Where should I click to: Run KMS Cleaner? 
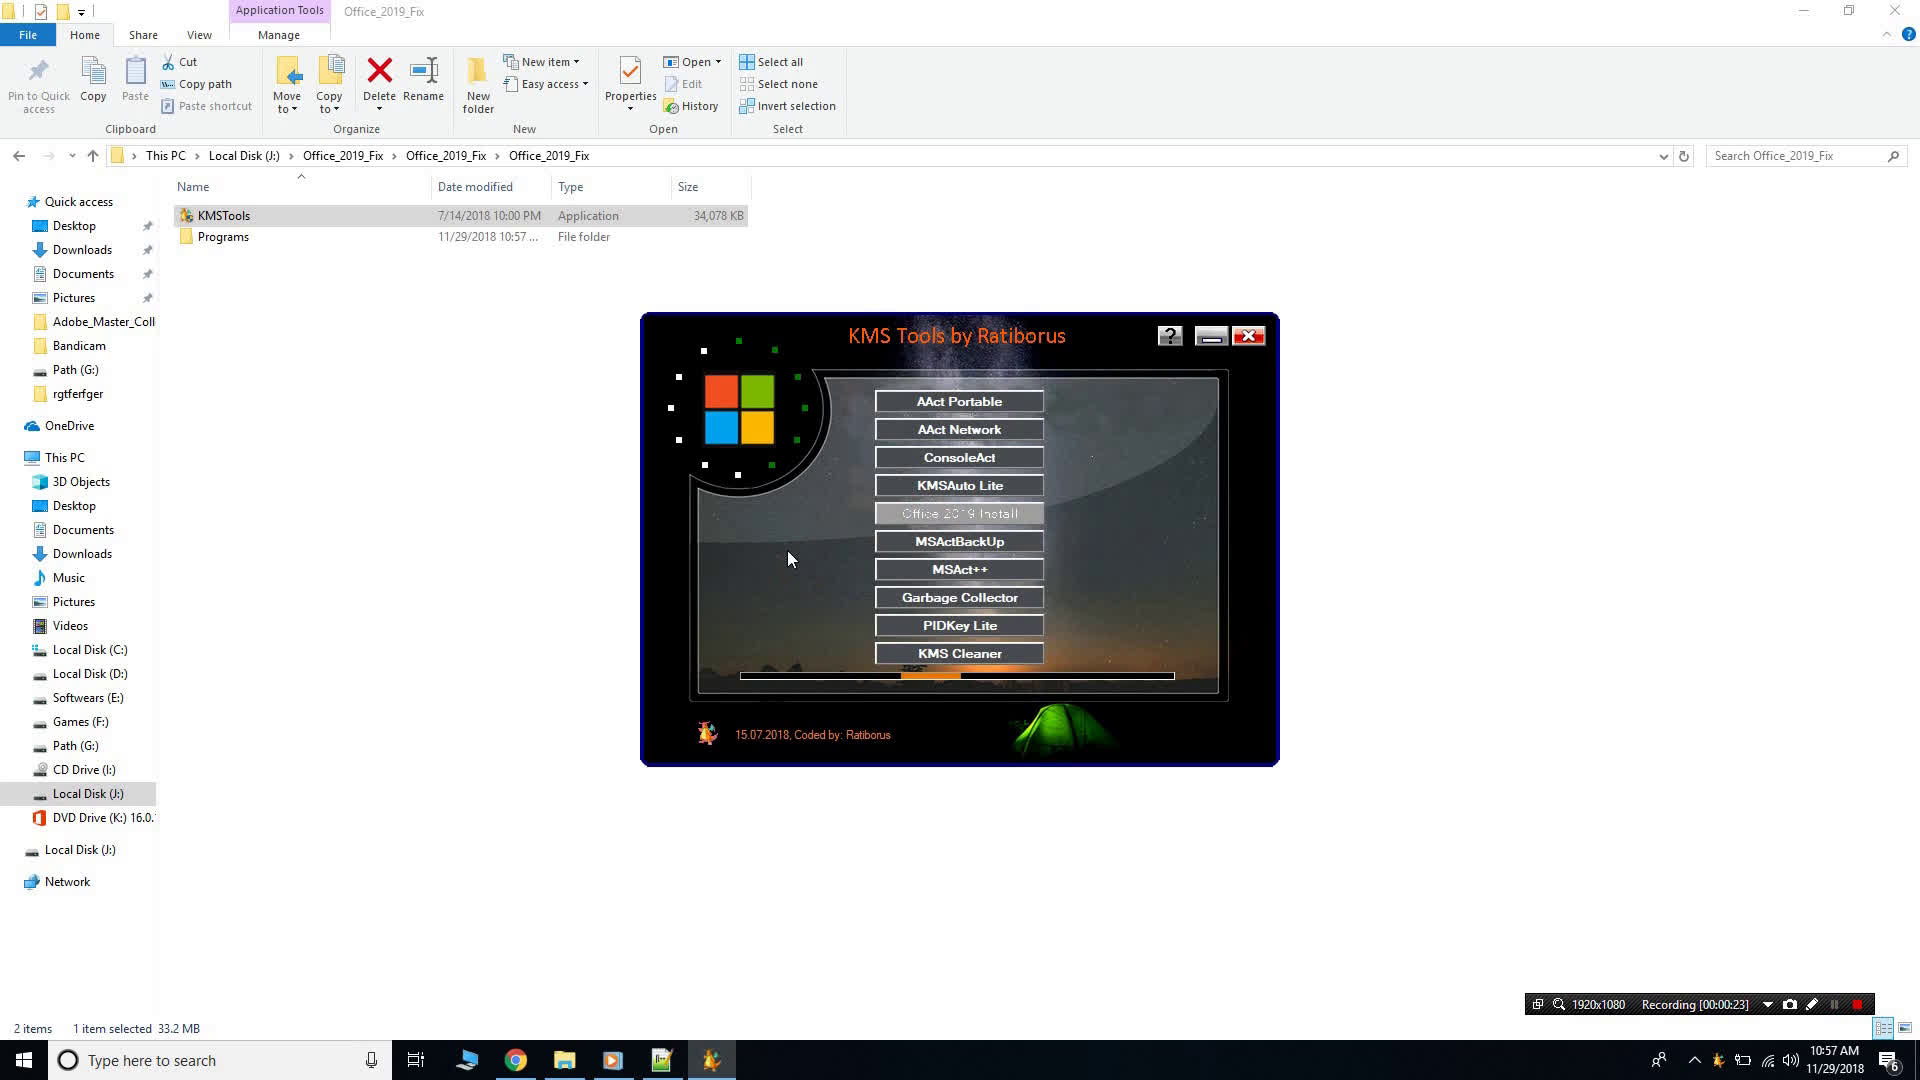click(958, 653)
